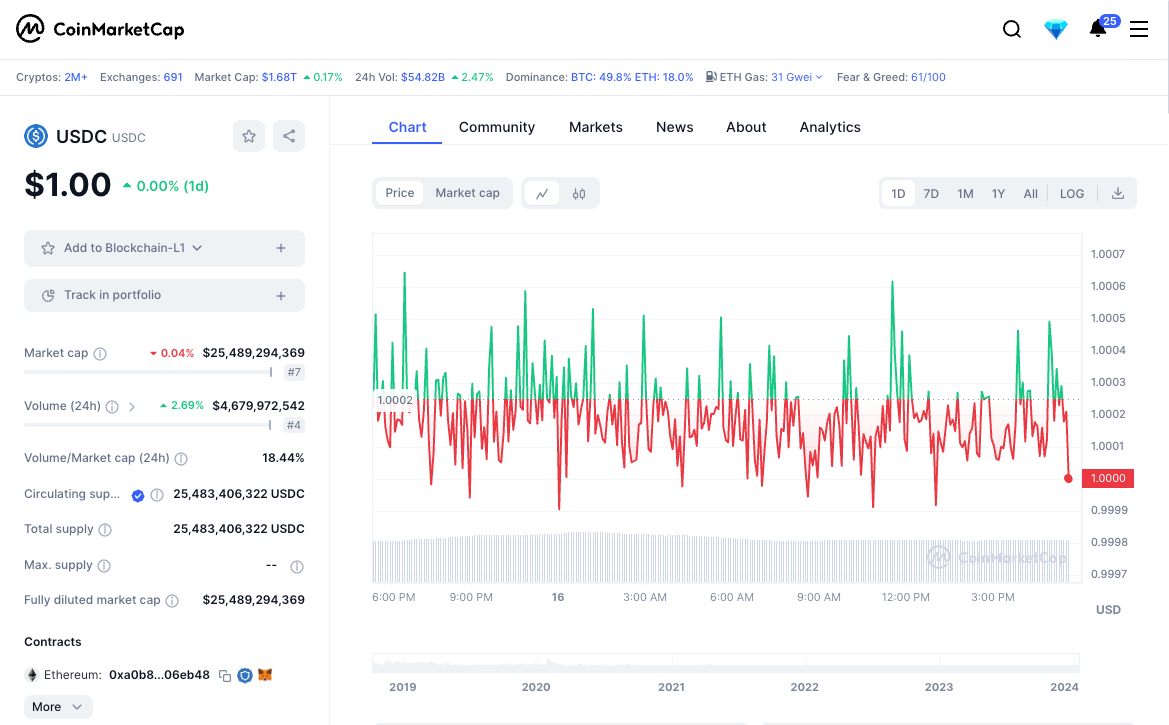Copy the Ethereum contract address

click(224, 676)
